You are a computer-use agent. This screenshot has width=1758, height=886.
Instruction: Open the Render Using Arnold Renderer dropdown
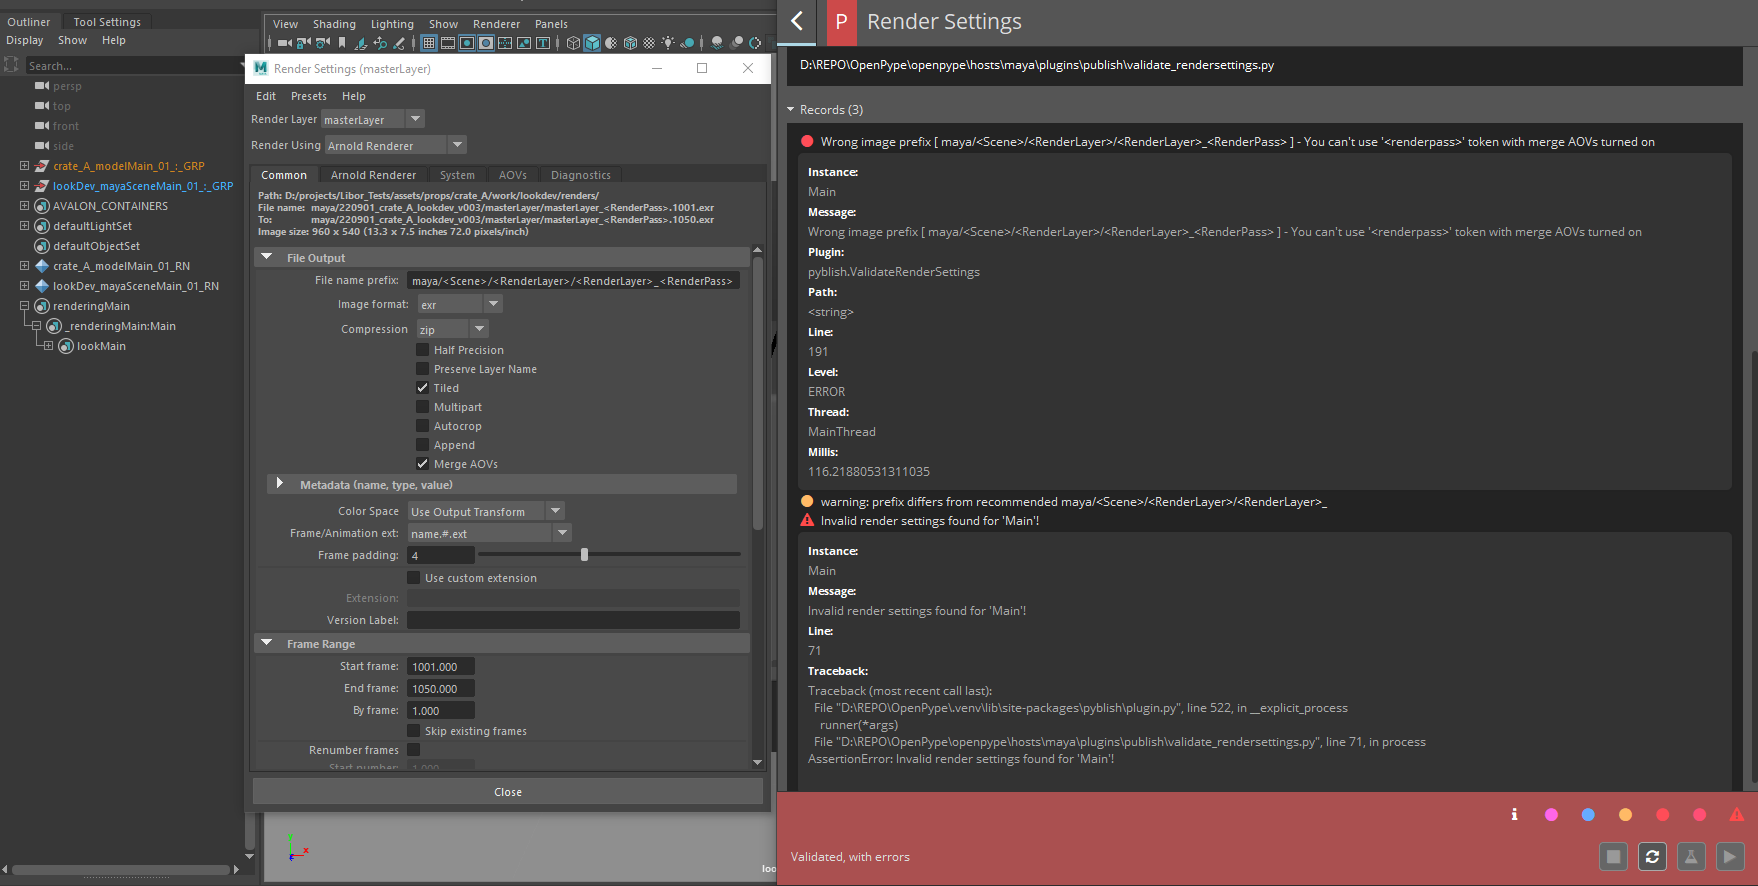[x=395, y=145]
